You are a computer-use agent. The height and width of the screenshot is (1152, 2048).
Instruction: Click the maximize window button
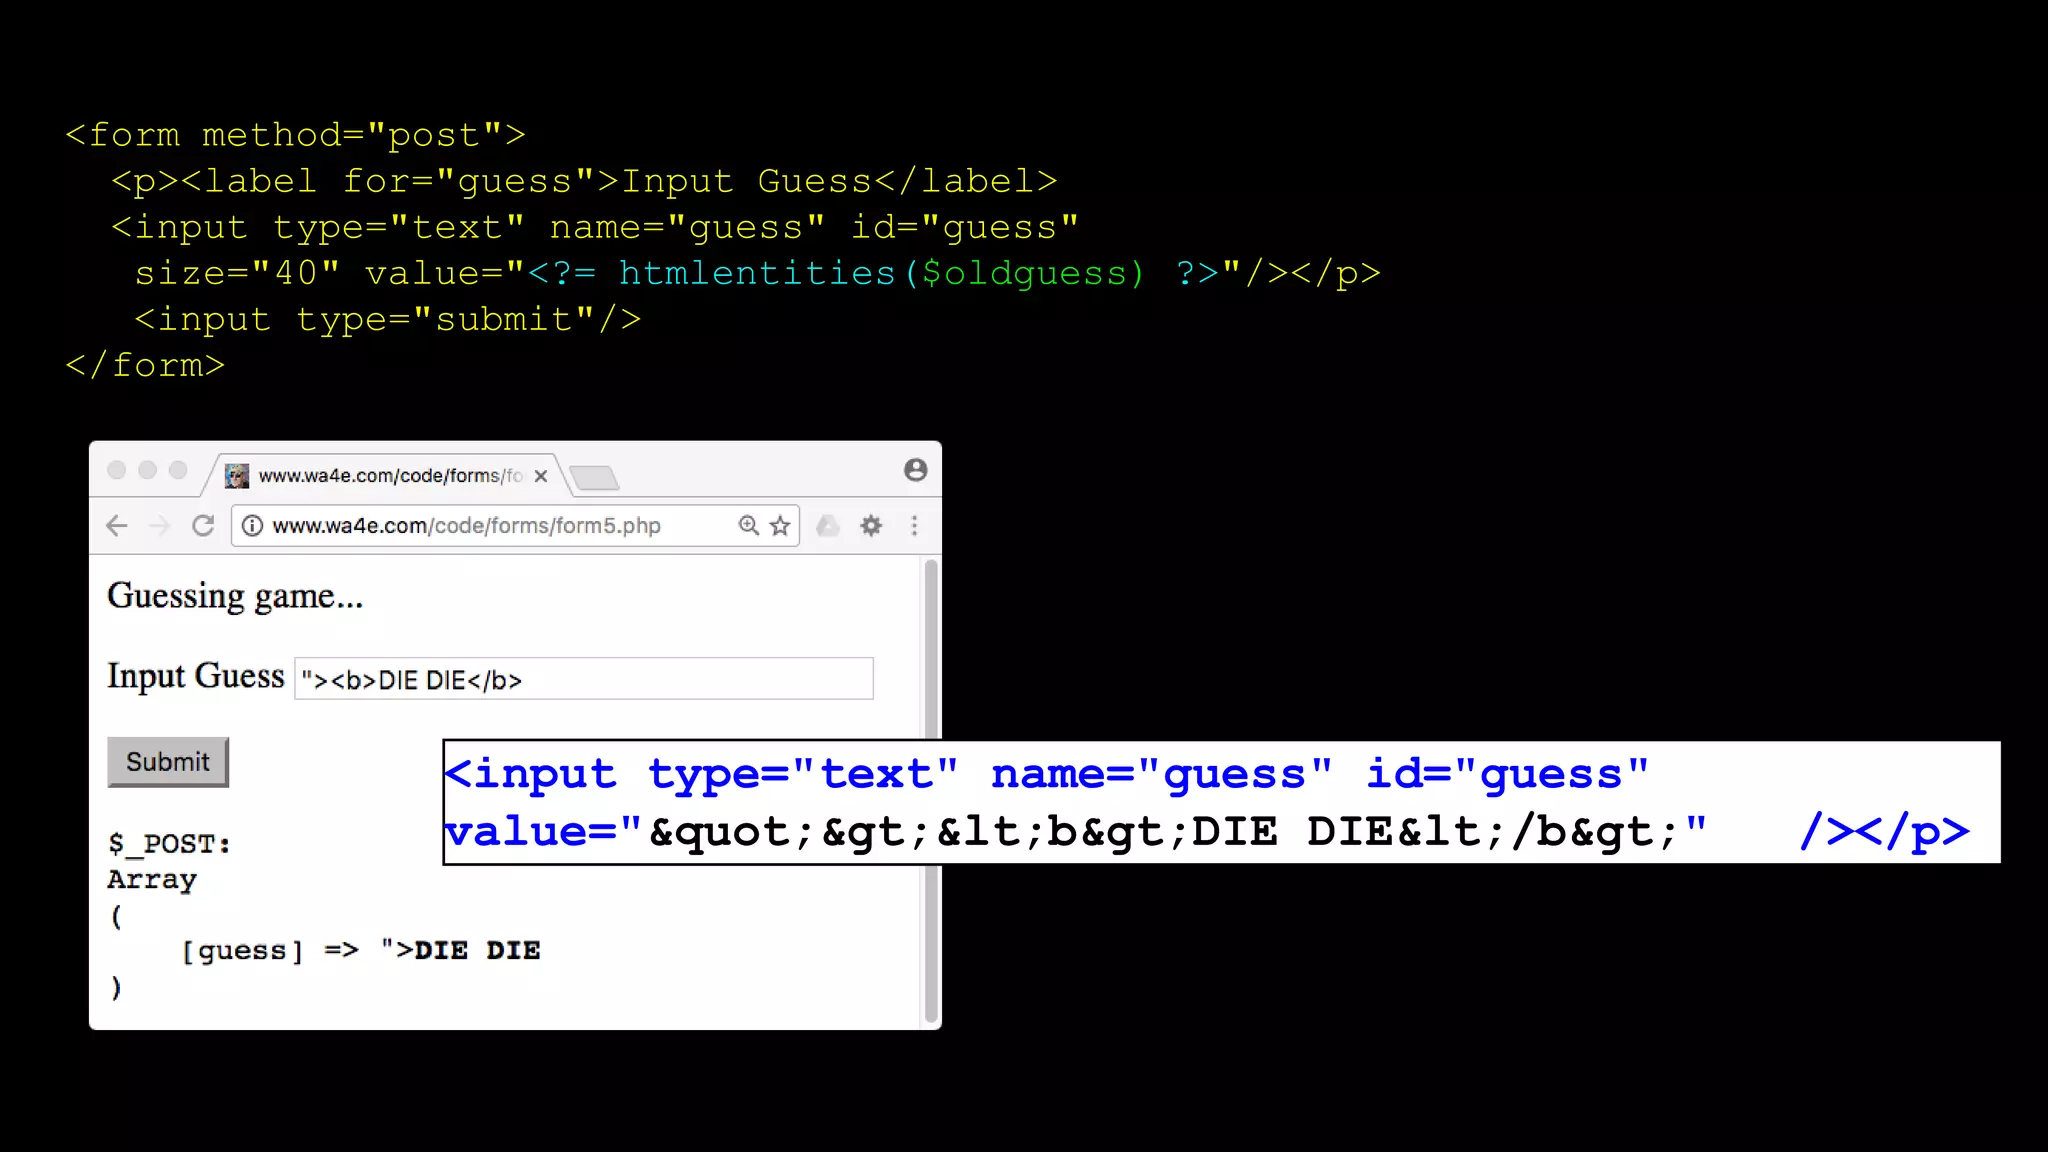tap(178, 470)
